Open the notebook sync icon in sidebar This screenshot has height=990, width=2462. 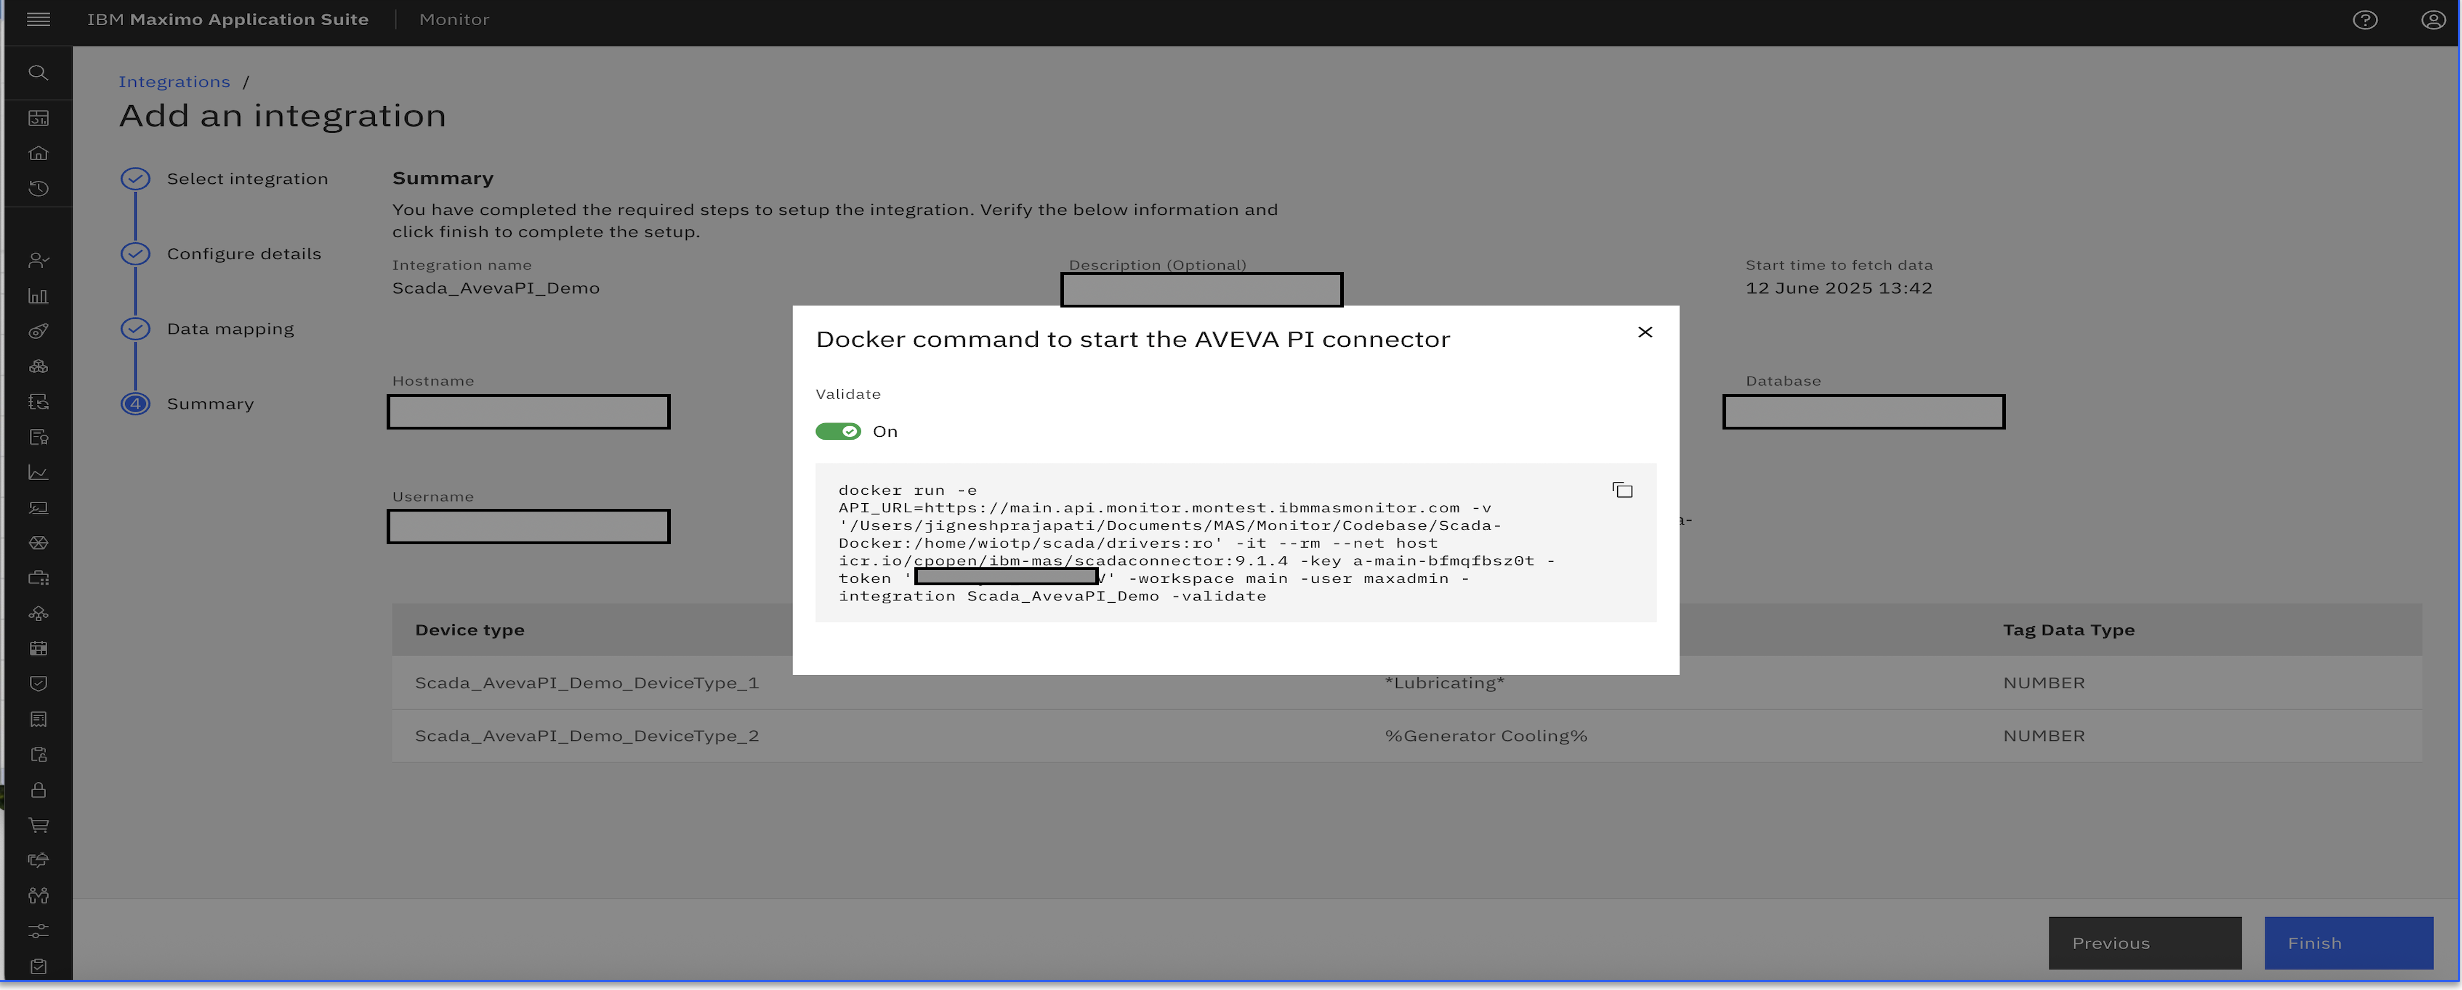pos(38,402)
